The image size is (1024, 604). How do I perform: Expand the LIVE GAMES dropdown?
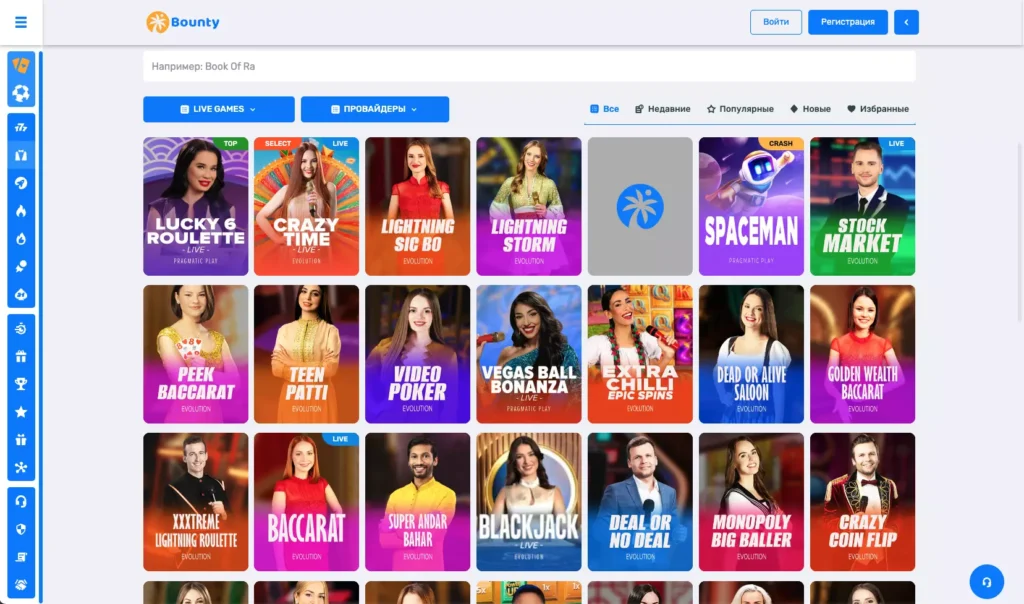pyautogui.click(x=219, y=109)
